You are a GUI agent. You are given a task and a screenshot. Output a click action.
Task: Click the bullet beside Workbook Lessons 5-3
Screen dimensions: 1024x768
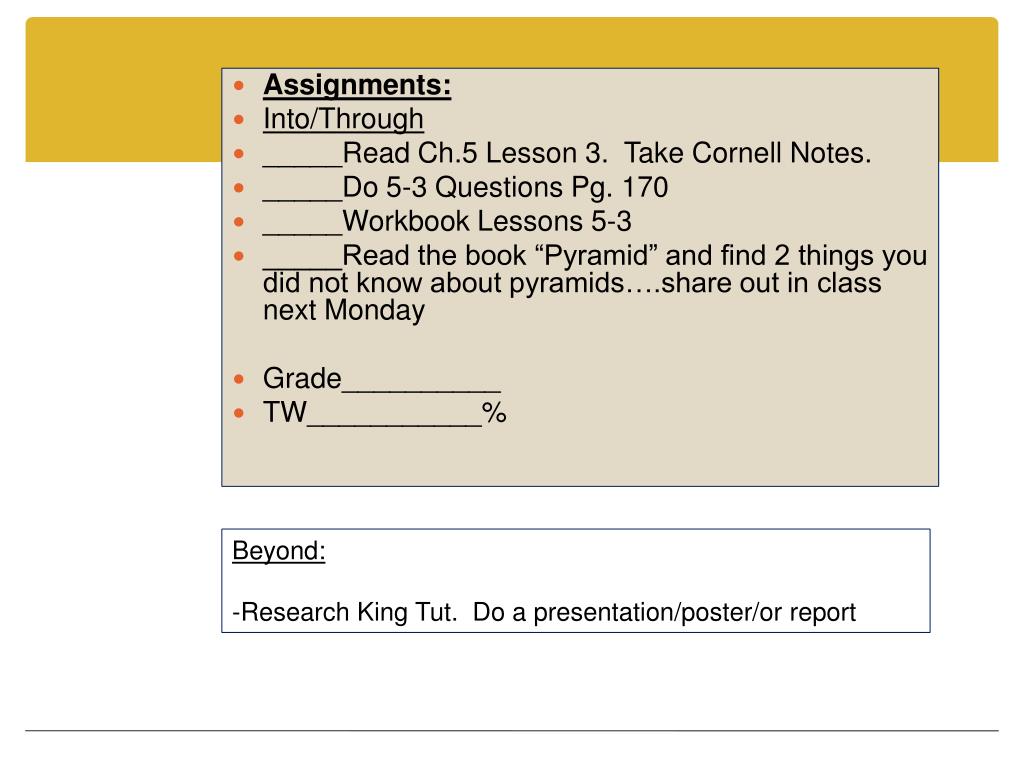pyautogui.click(x=239, y=222)
